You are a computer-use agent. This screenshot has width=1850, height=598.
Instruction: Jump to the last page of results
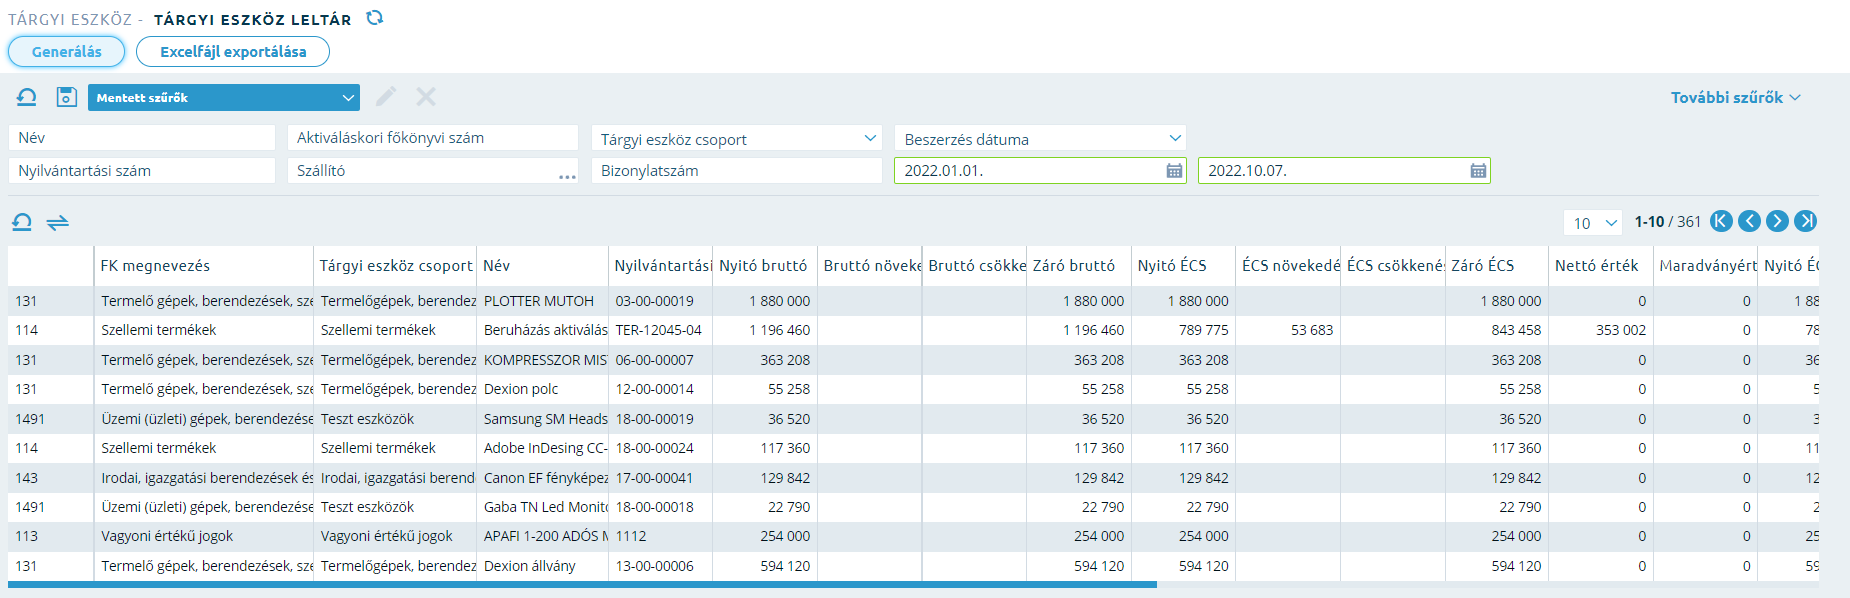[x=1805, y=221]
